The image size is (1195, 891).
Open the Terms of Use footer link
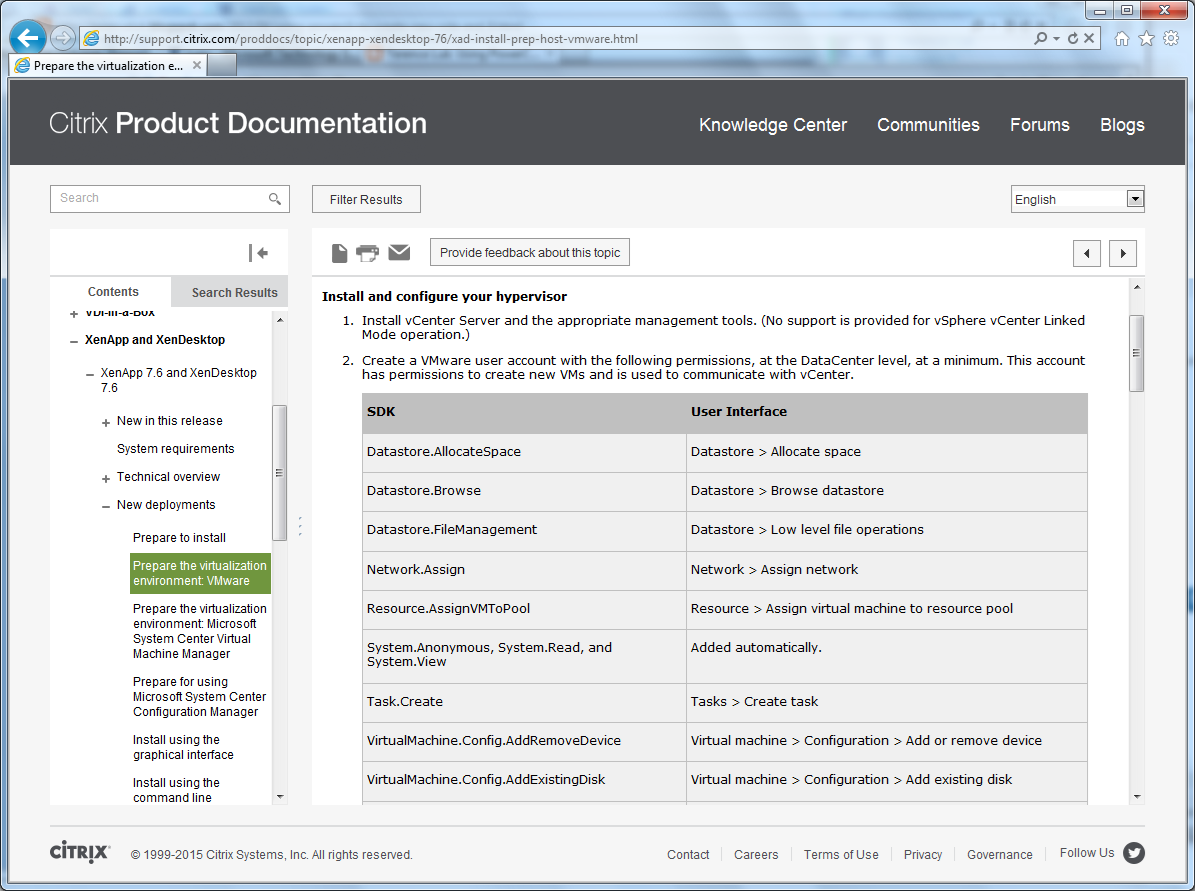tap(841, 854)
